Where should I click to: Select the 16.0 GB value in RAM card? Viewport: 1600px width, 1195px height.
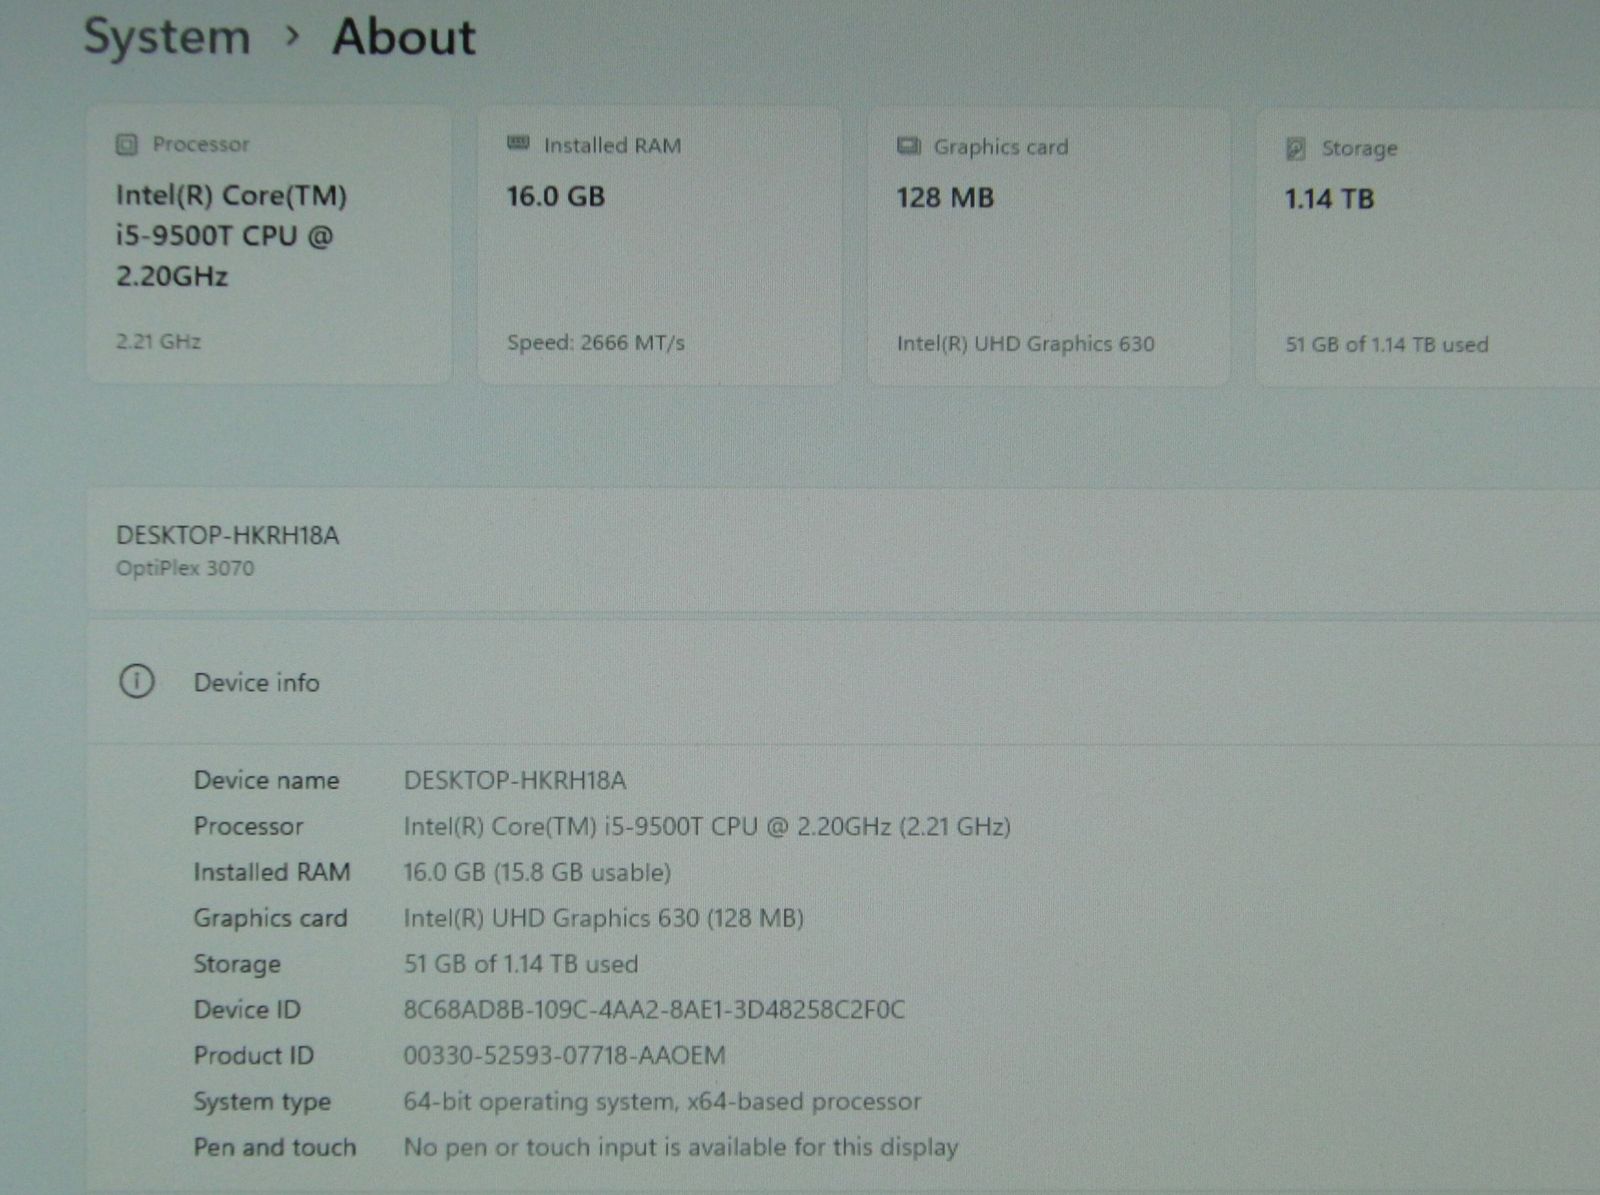pos(556,196)
